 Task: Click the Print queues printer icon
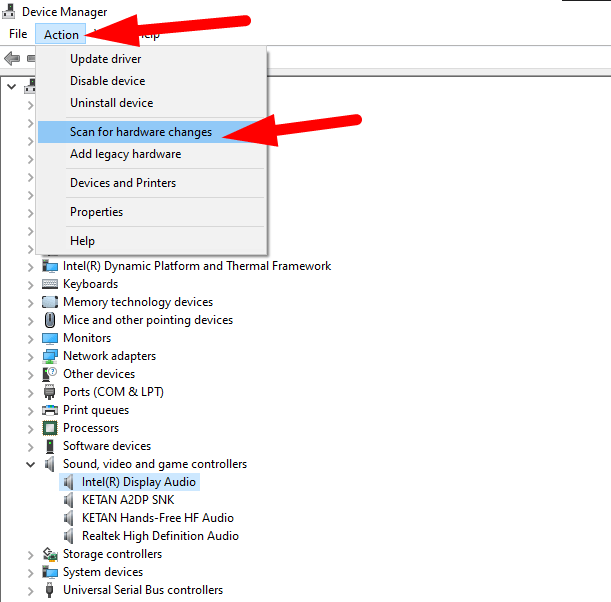[x=50, y=410]
